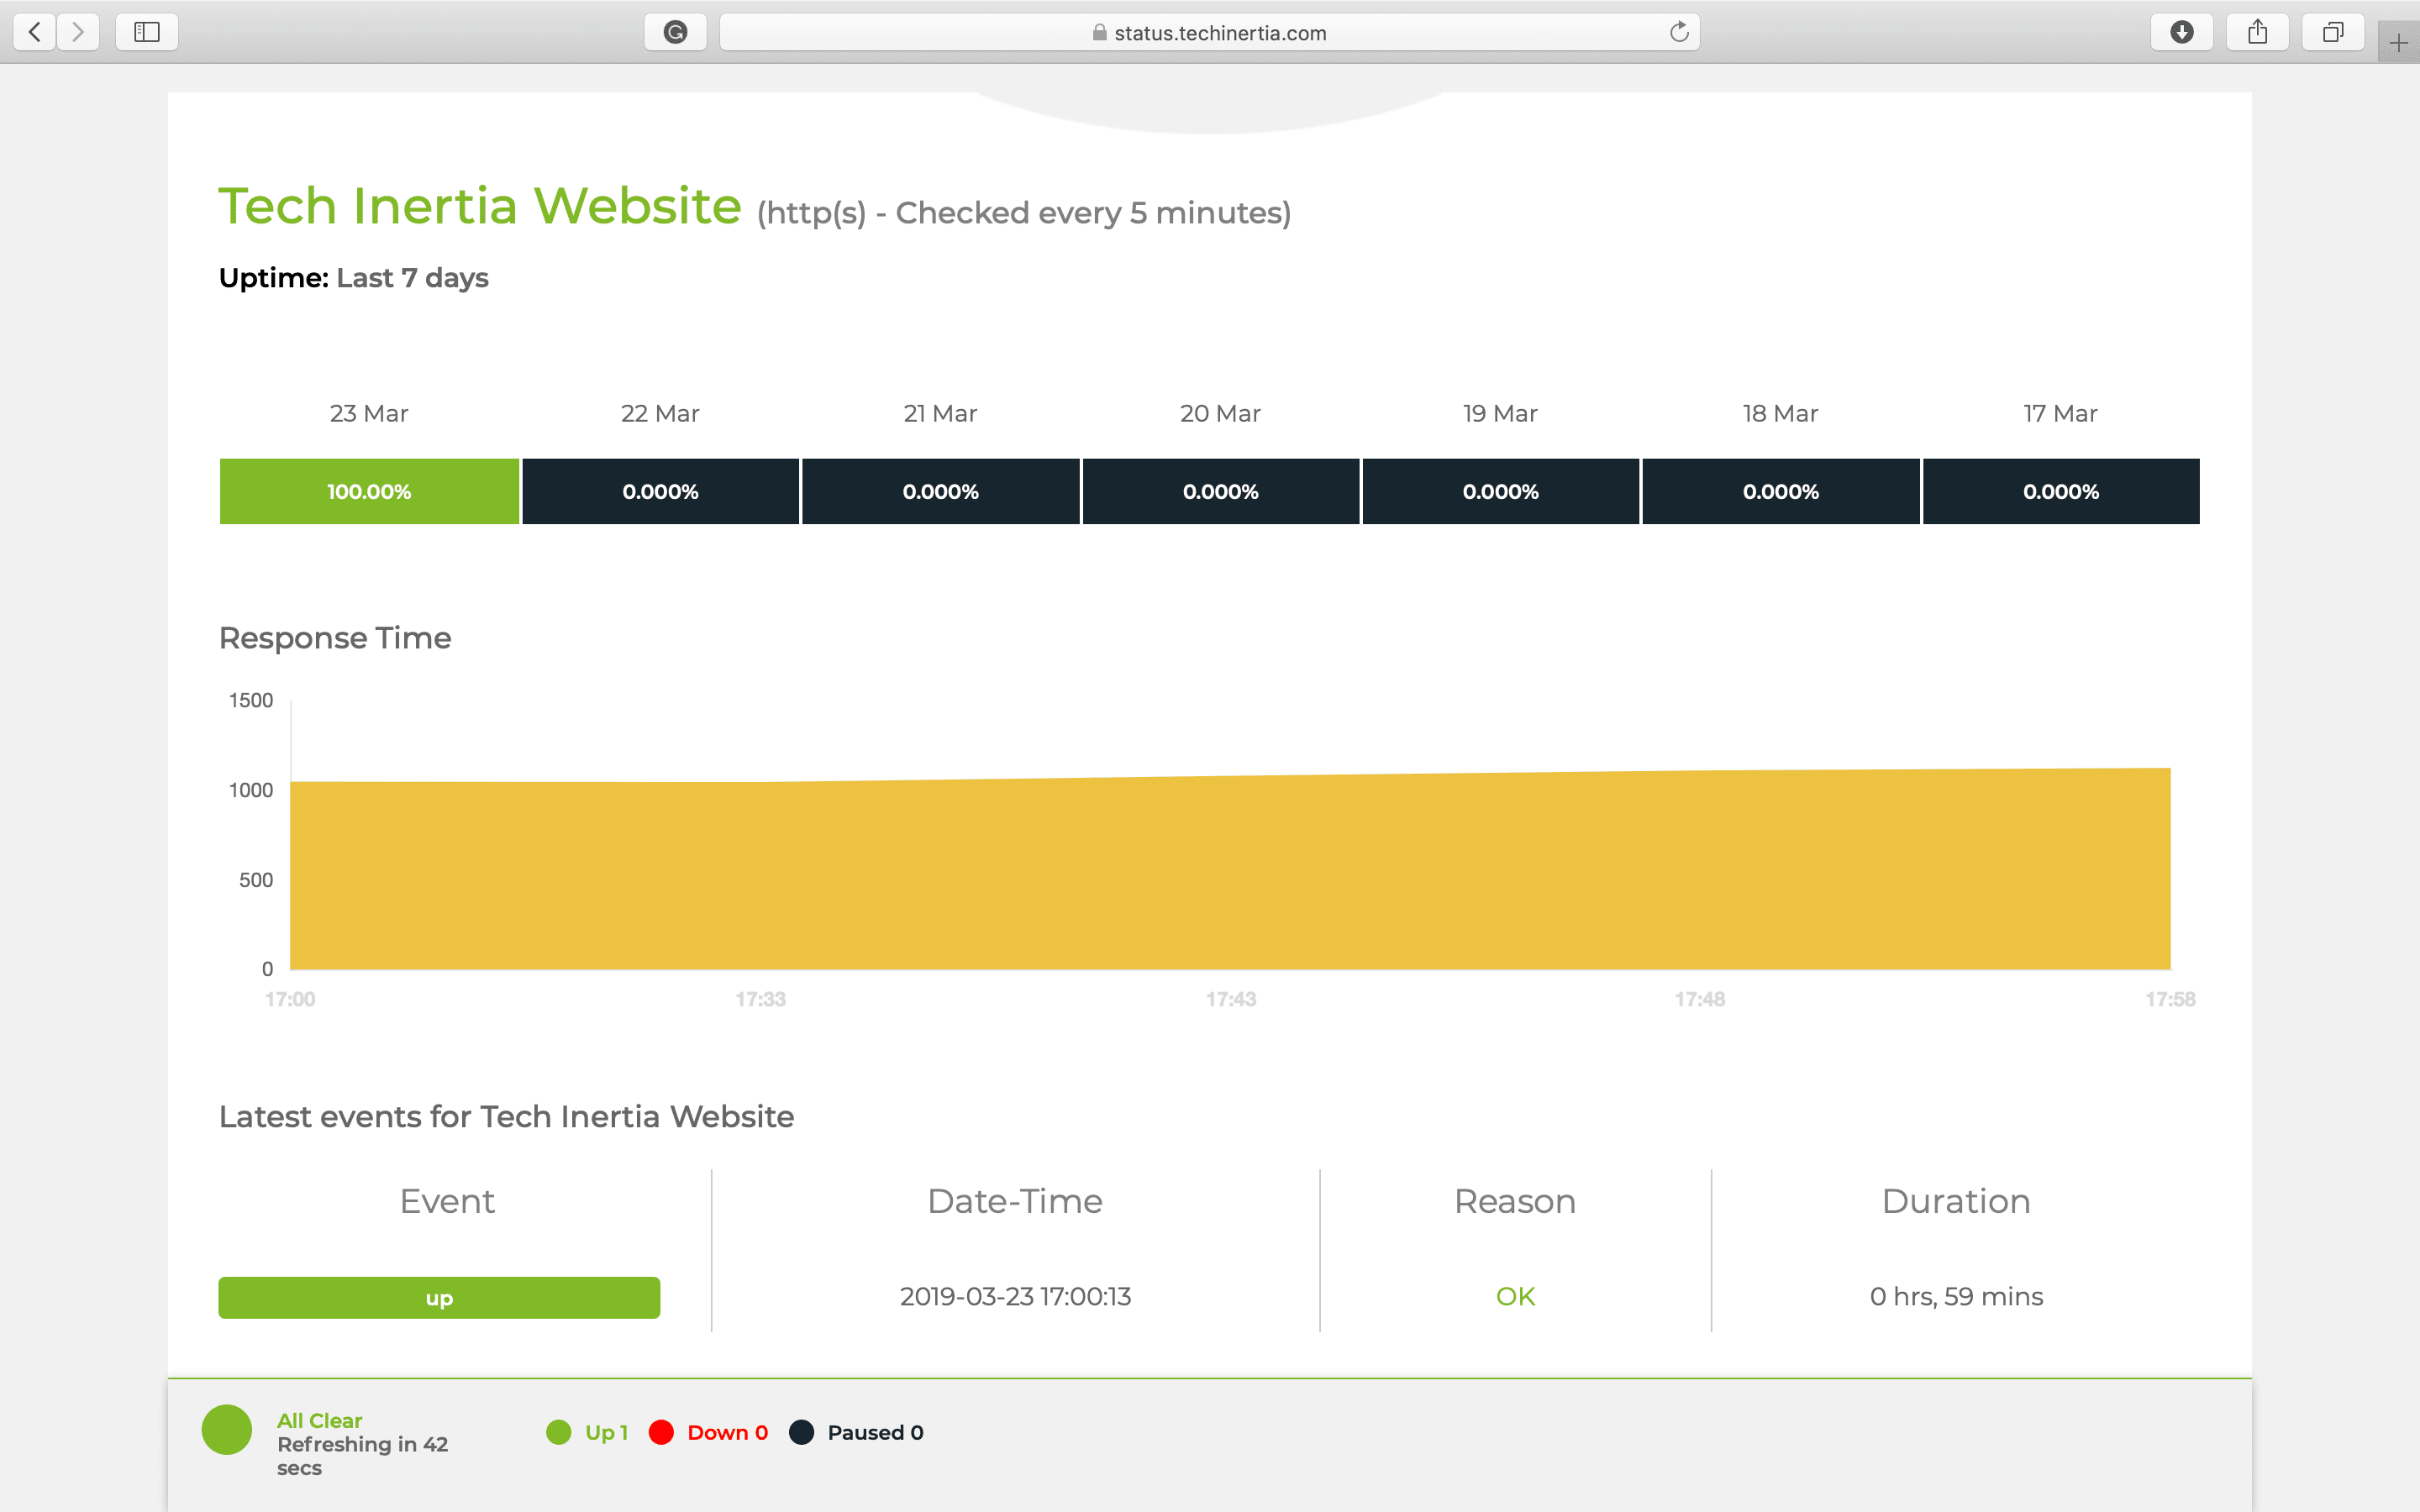Click the padlock icon in address bar
The height and width of the screenshot is (1512, 2420).
1100,32
